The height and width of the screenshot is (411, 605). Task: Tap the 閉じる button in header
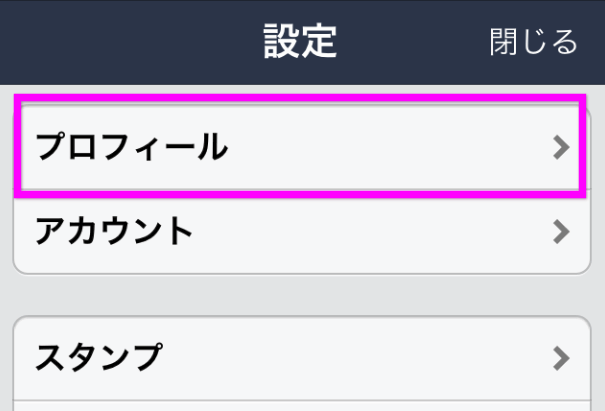click(x=533, y=42)
